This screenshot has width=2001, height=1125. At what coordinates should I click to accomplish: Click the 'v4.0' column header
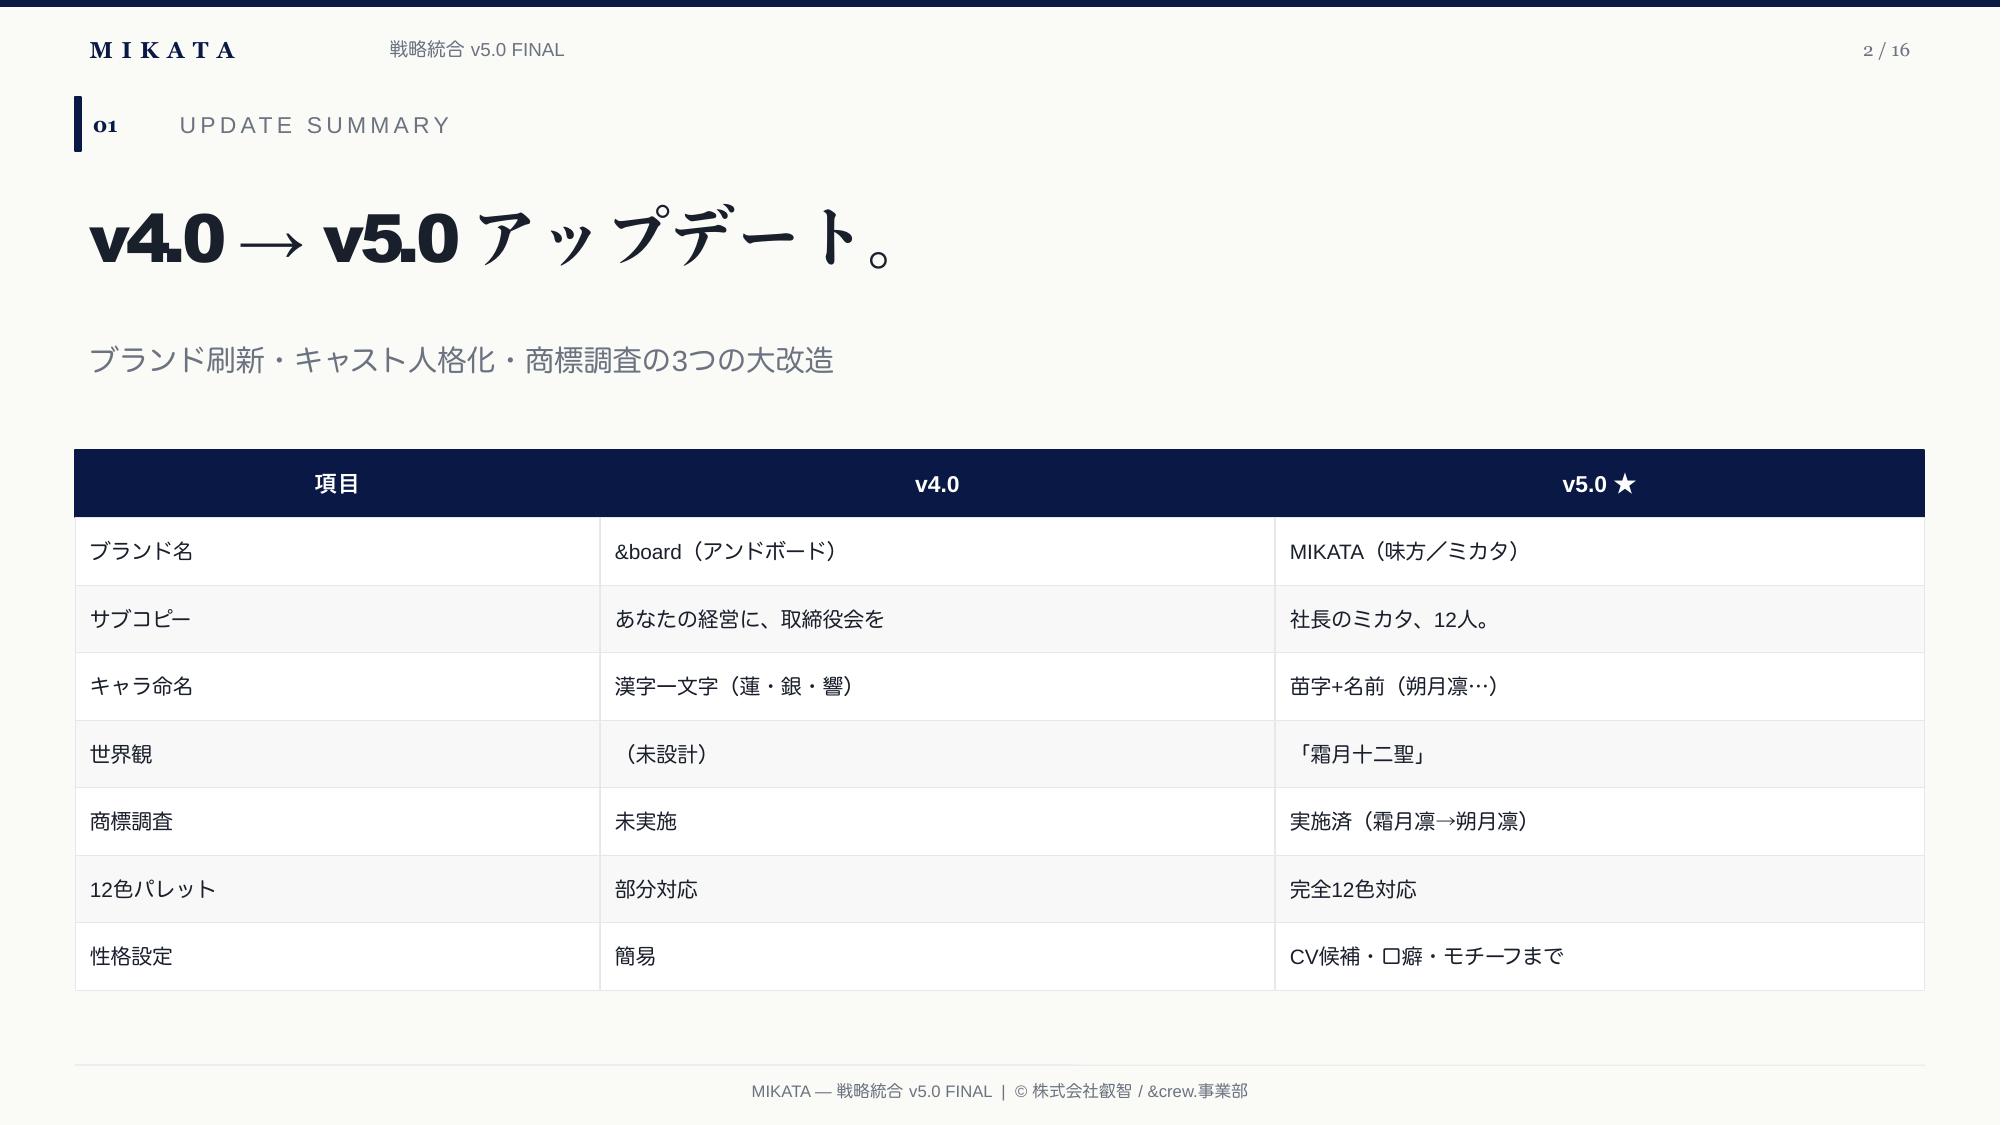coord(937,484)
